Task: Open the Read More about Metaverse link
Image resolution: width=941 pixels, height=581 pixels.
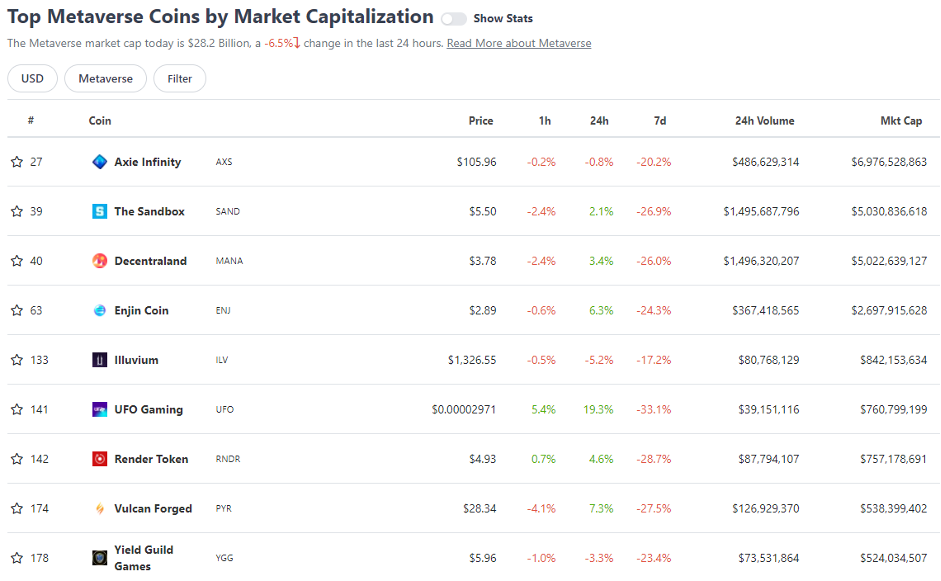Action: click(519, 44)
